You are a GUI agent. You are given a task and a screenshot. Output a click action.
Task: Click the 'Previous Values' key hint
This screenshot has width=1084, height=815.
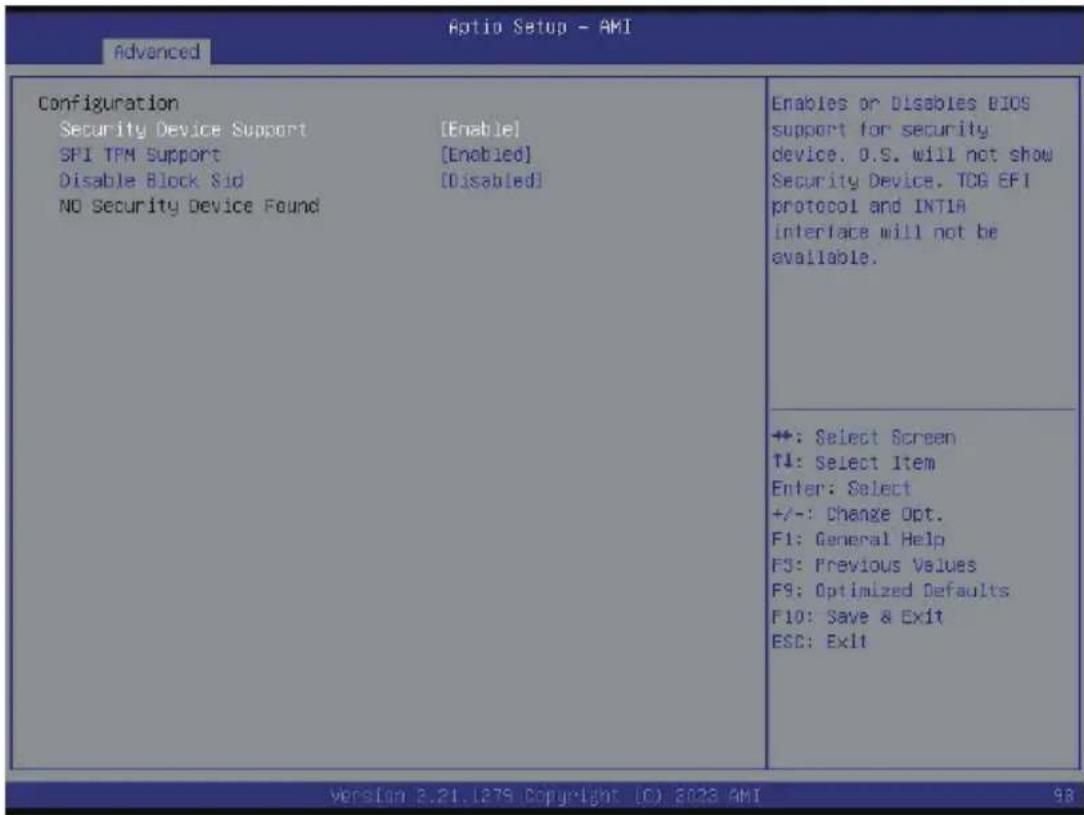874,565
